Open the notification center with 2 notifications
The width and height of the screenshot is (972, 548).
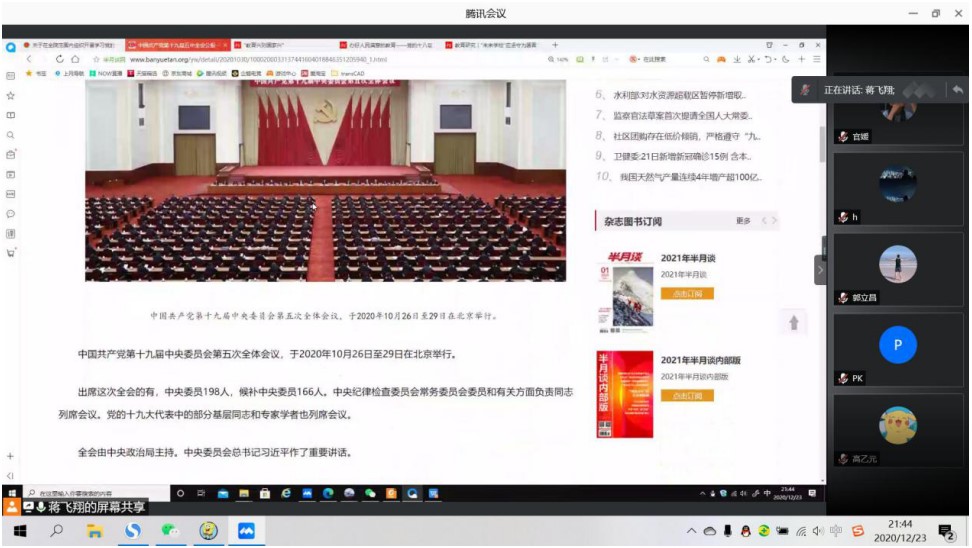point(946,532)
